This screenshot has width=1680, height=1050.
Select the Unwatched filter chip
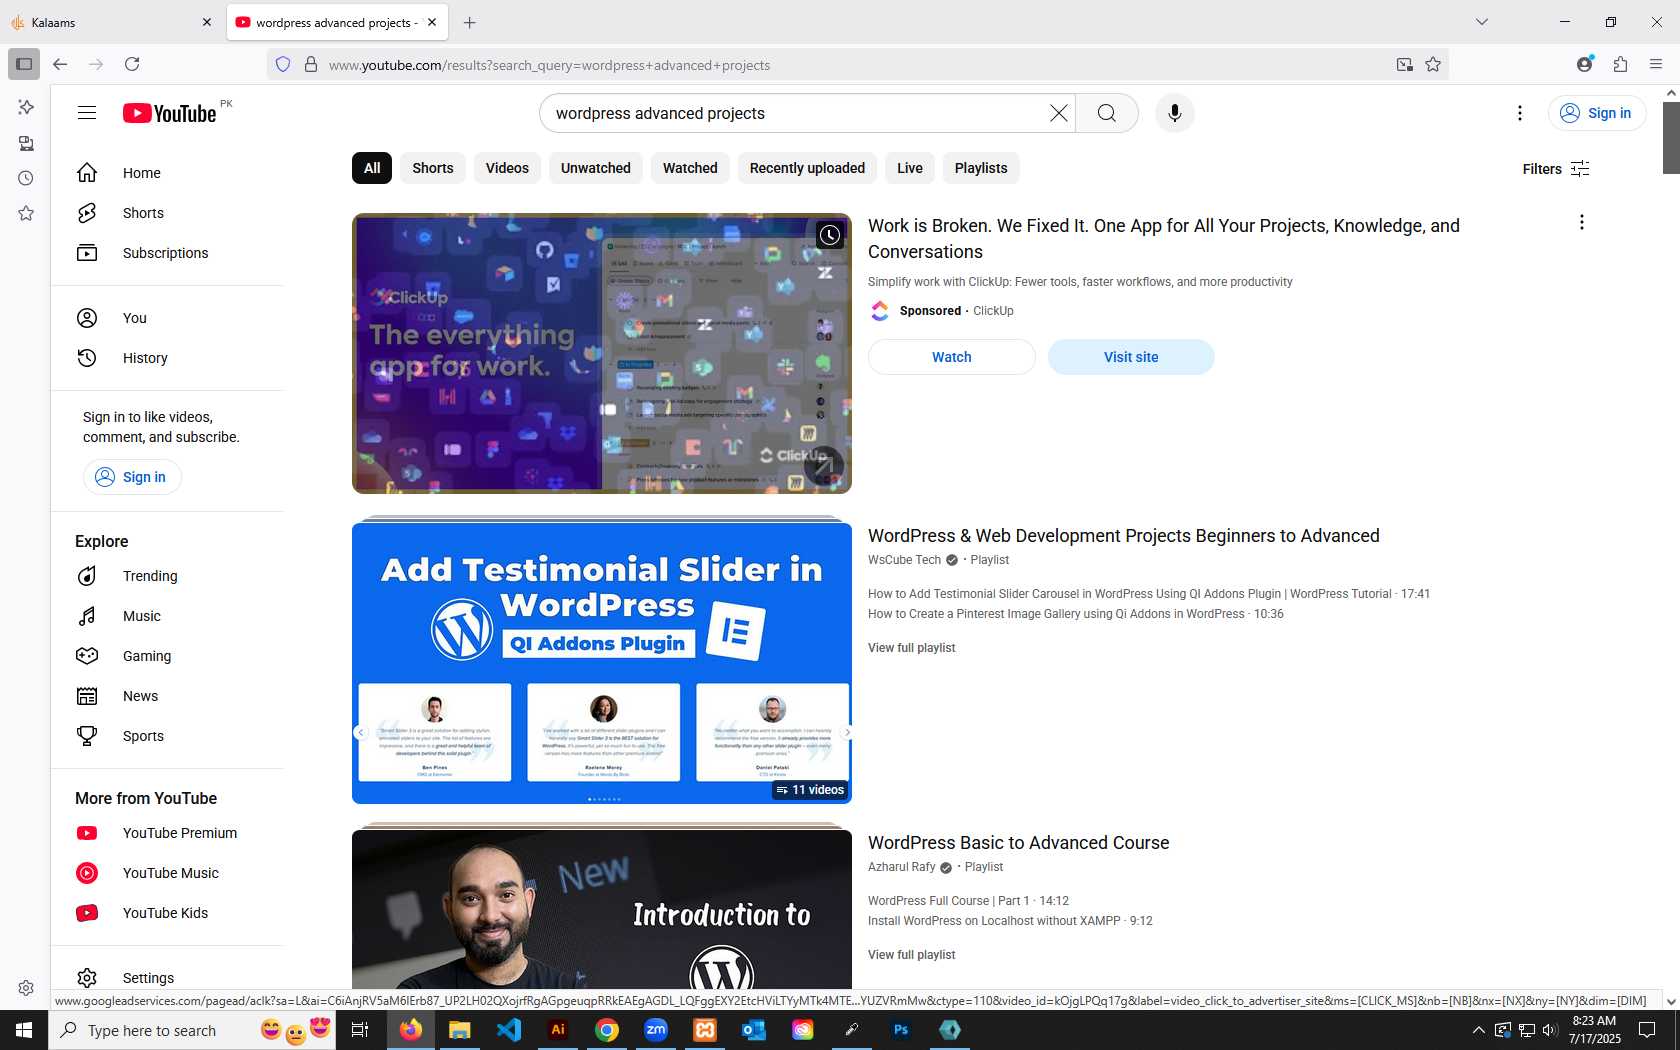pos(596,168)
